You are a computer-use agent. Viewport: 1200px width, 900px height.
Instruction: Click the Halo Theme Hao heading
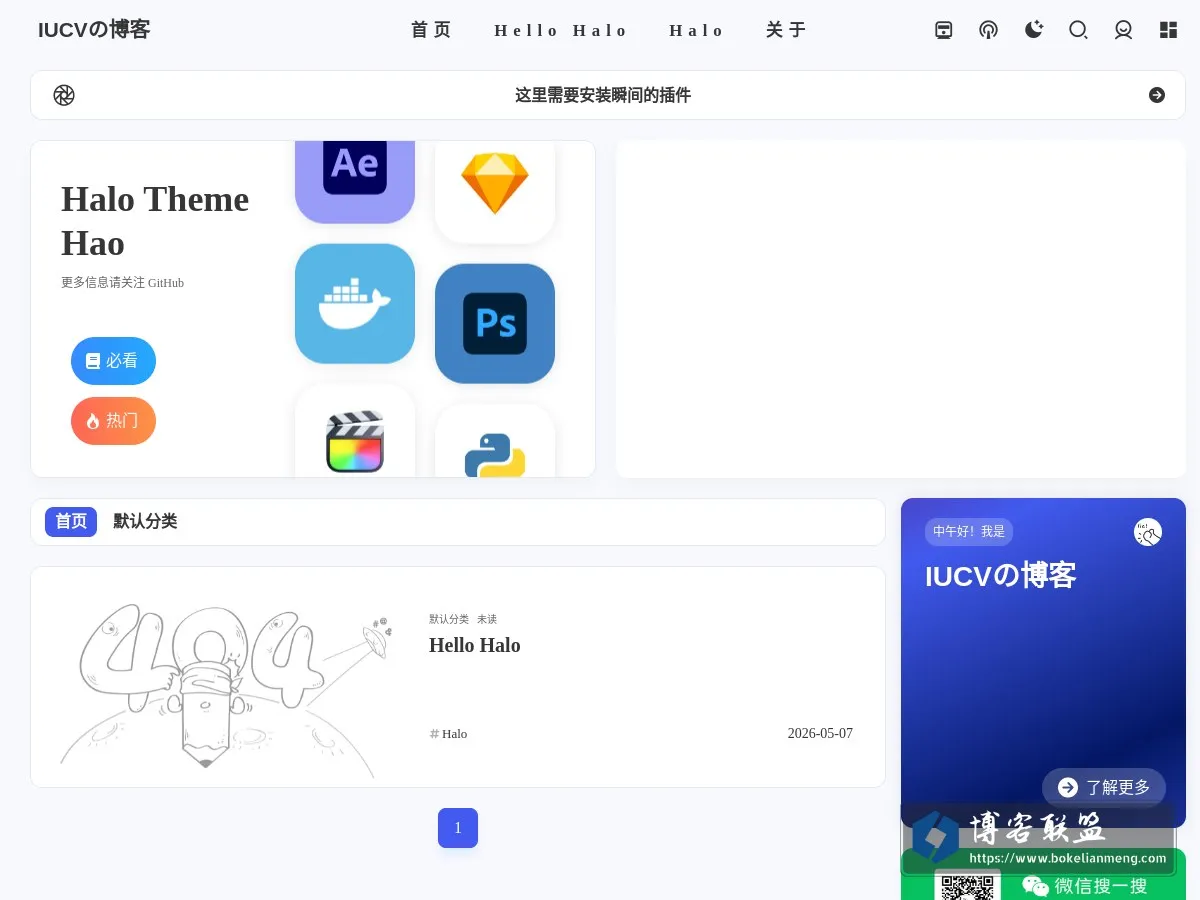155,221
